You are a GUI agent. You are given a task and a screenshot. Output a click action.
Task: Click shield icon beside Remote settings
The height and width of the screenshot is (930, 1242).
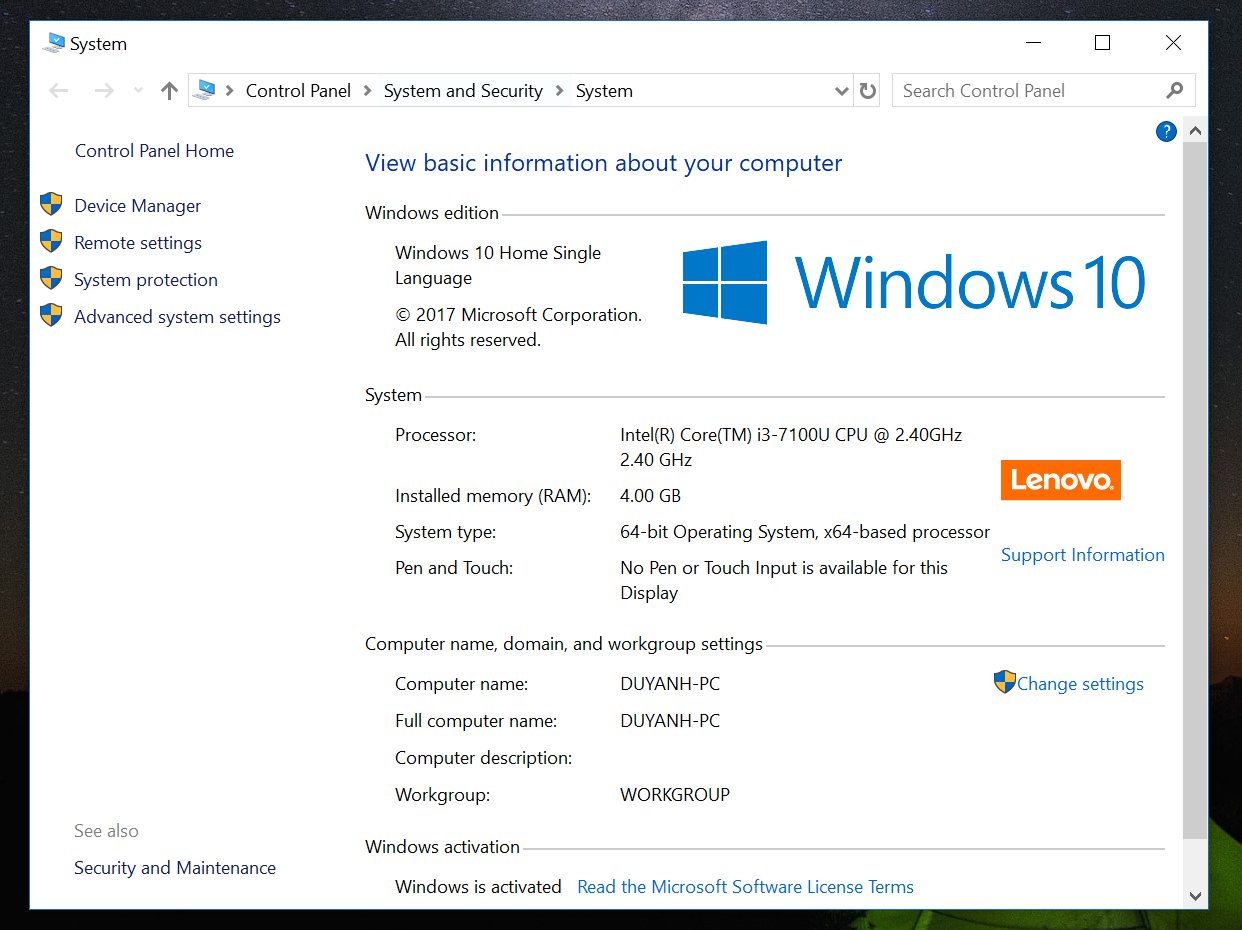[51, 242]
